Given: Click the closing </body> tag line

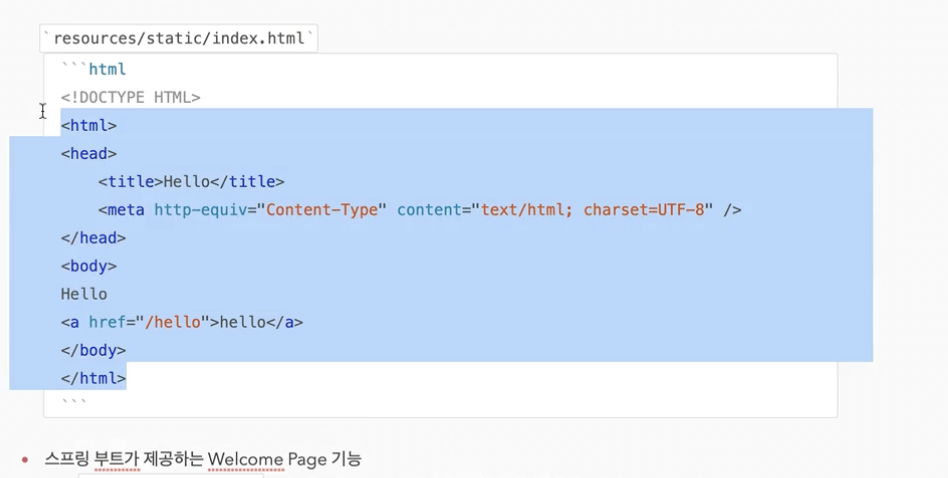Looking at the screenshot, I should (93, 350).
